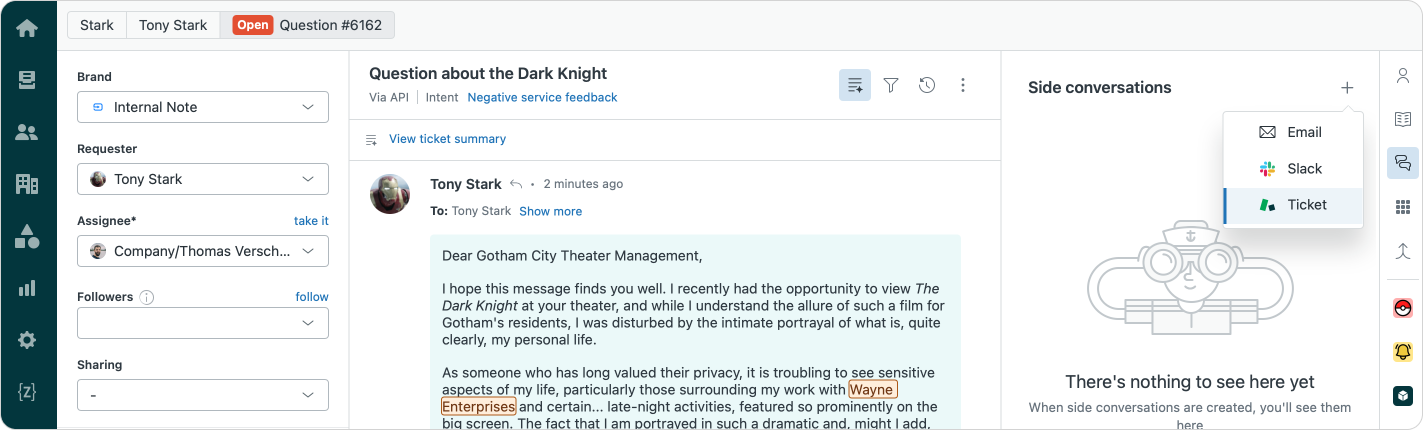This screenshot has height=430, width=1423.
Task: Open the Organizations building icon
Action: coord(27,184)
